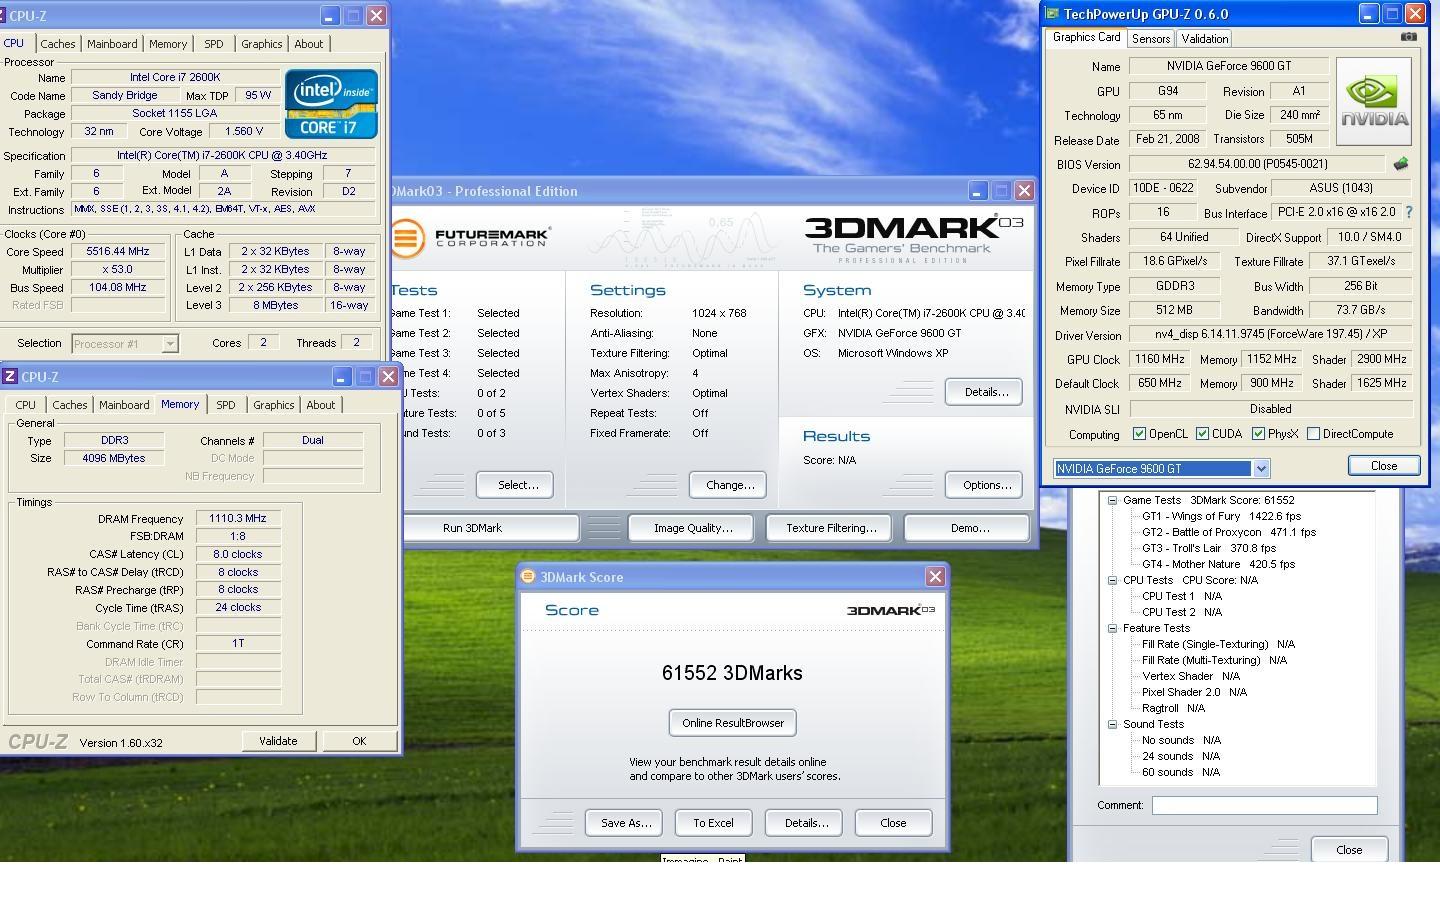Enable the DirectCompute checkbox
The height and width of the screenshot is (900, 1440).
pos(1313,434)
